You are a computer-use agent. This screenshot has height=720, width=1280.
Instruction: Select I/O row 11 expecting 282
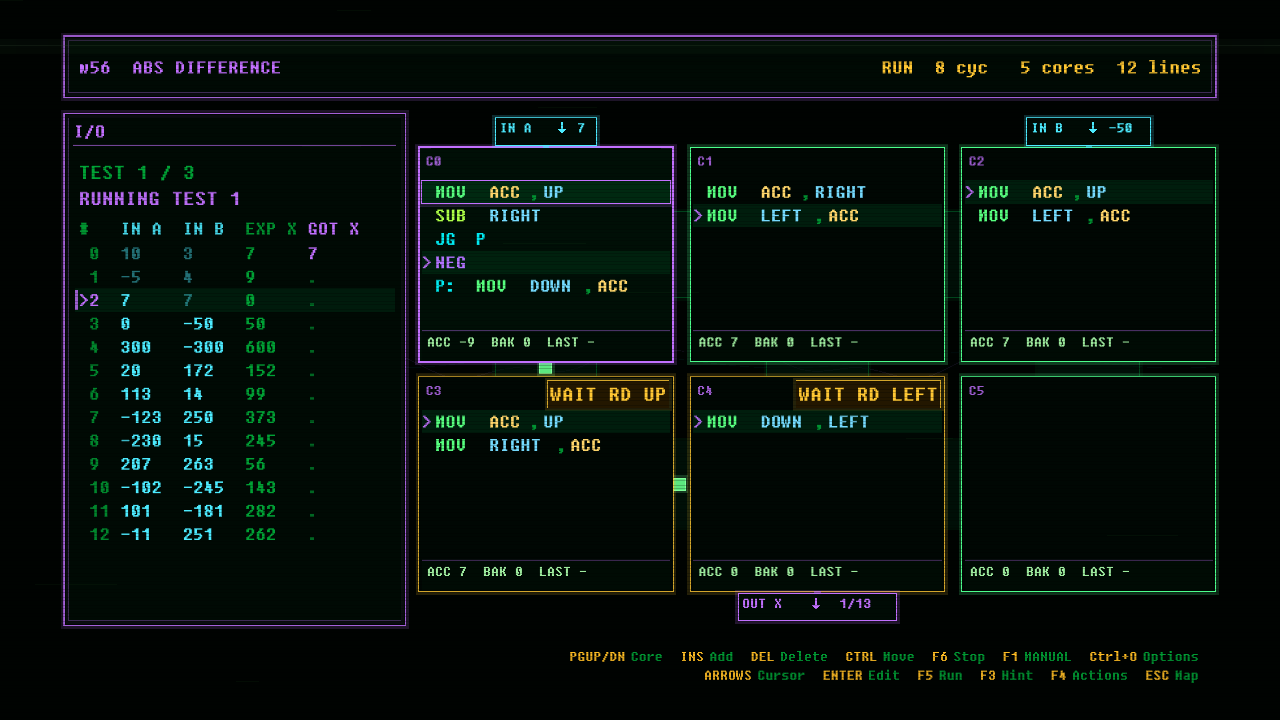[236, 511]
